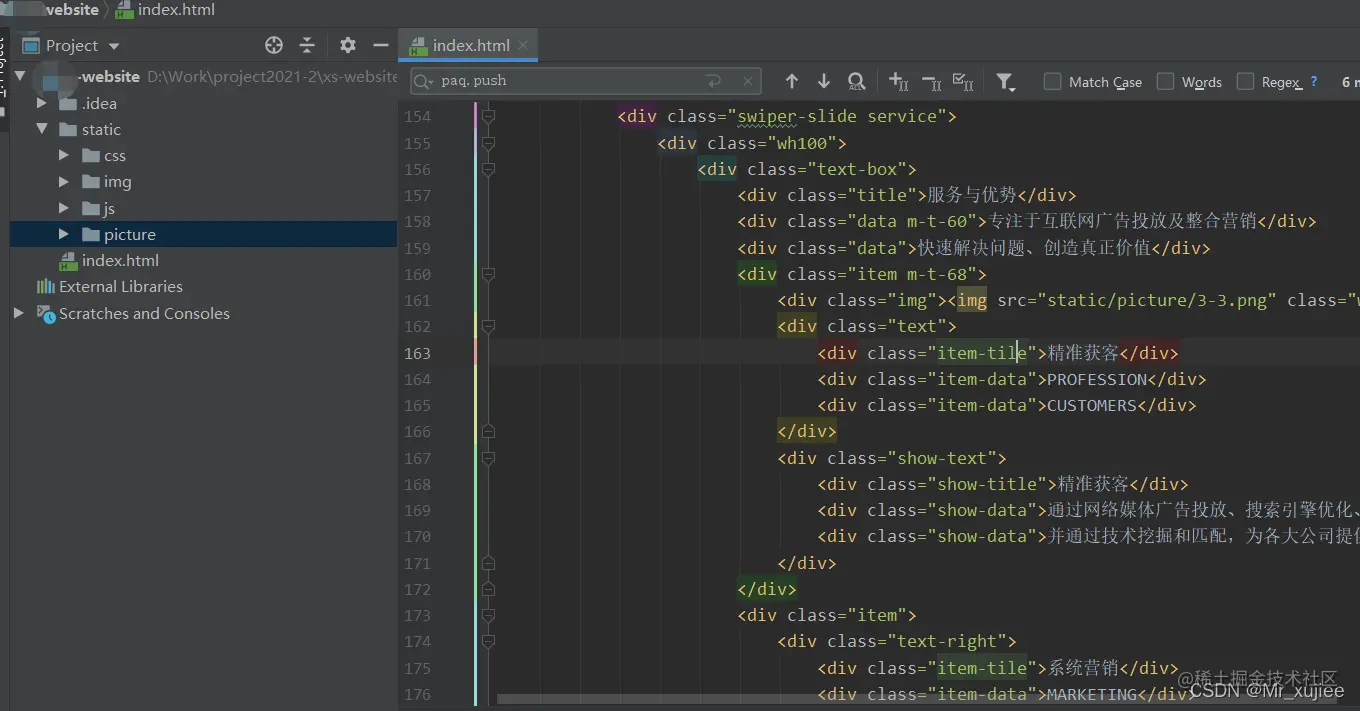Click the picture folder icon
This screenshot has height=711, width=1360.
[x=90, y=234]
